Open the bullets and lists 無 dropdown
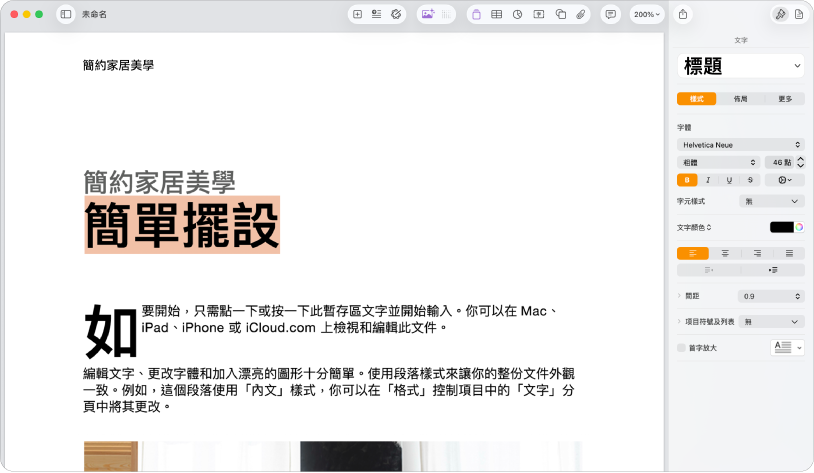The width and height of the screenshot is (814, 473). tap(771, 322)
